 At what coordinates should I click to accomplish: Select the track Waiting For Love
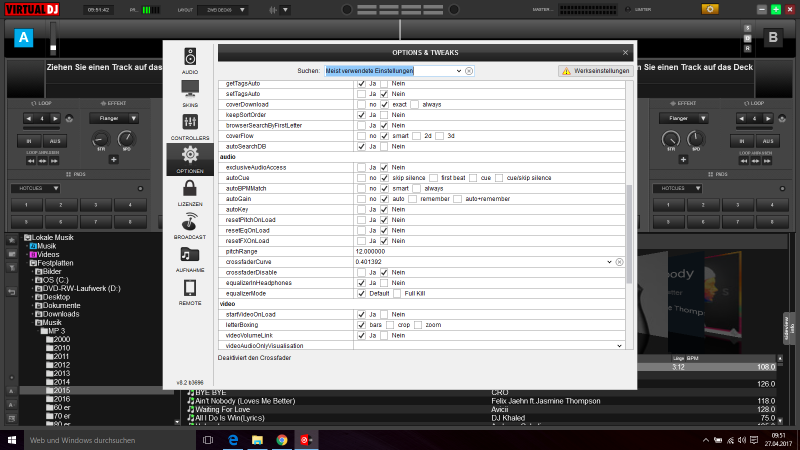222,410
